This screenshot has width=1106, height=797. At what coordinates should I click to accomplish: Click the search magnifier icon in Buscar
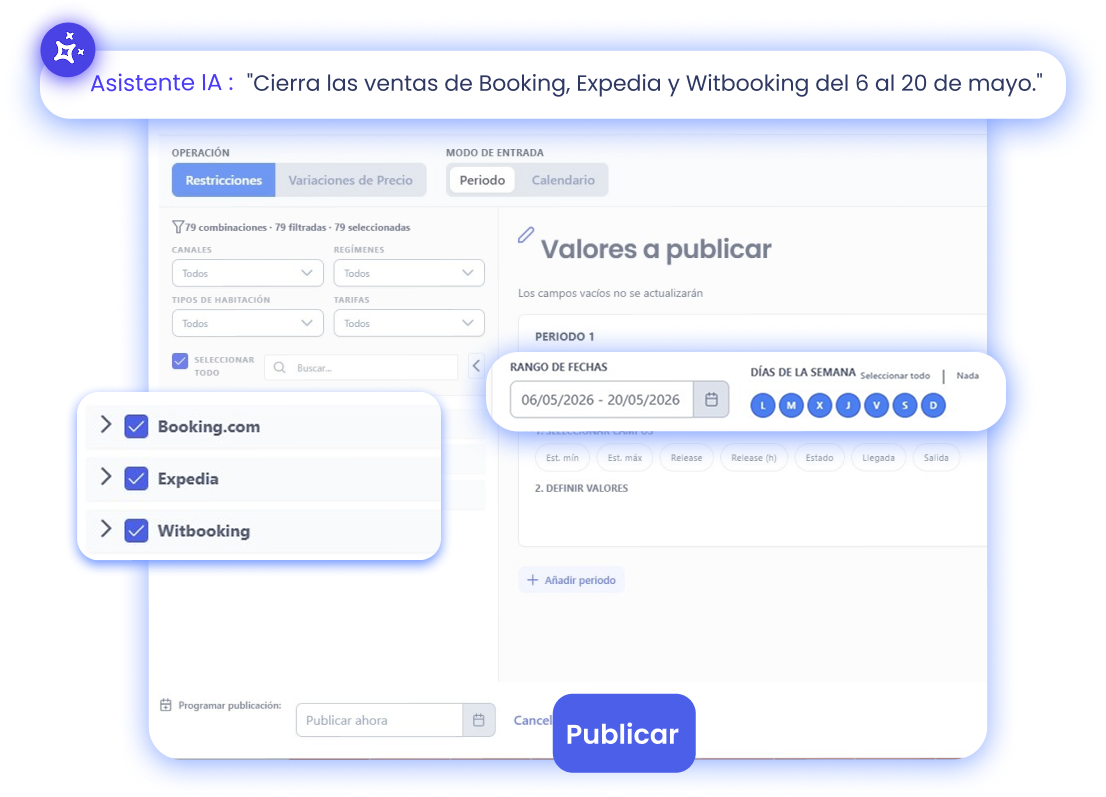click(280, 367)
